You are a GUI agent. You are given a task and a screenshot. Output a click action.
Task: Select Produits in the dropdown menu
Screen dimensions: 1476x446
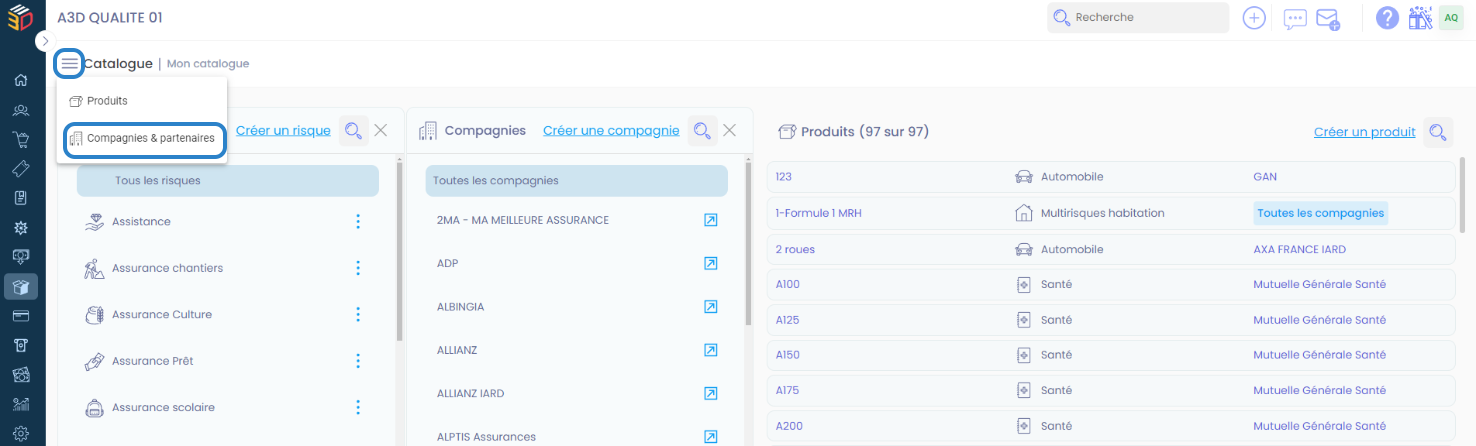(107, 101)
